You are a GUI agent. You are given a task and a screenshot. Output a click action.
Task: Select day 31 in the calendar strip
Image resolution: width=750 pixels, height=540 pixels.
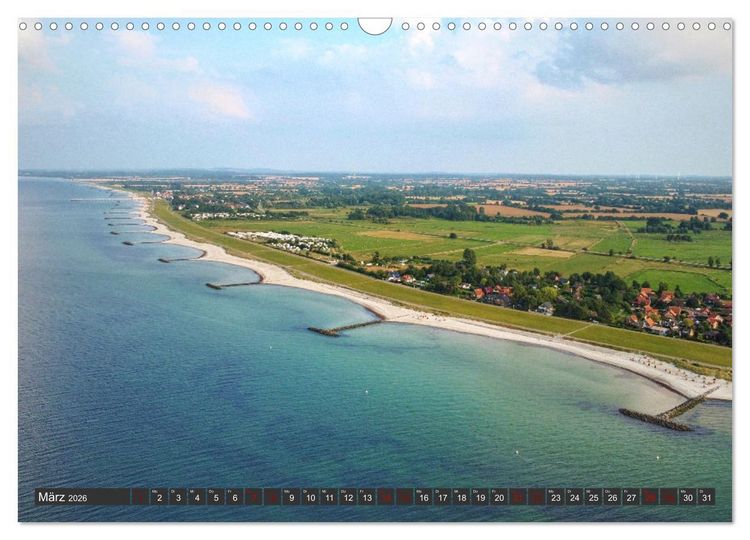(x=706, y=496)
